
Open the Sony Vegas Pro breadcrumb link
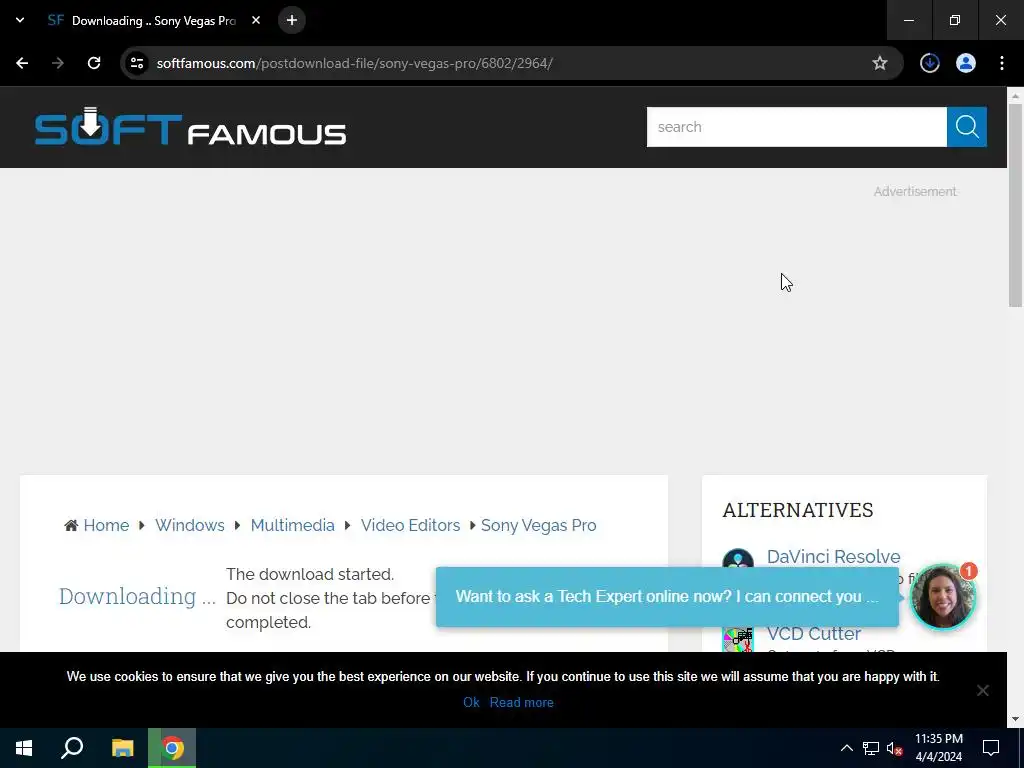pos(538,525)
